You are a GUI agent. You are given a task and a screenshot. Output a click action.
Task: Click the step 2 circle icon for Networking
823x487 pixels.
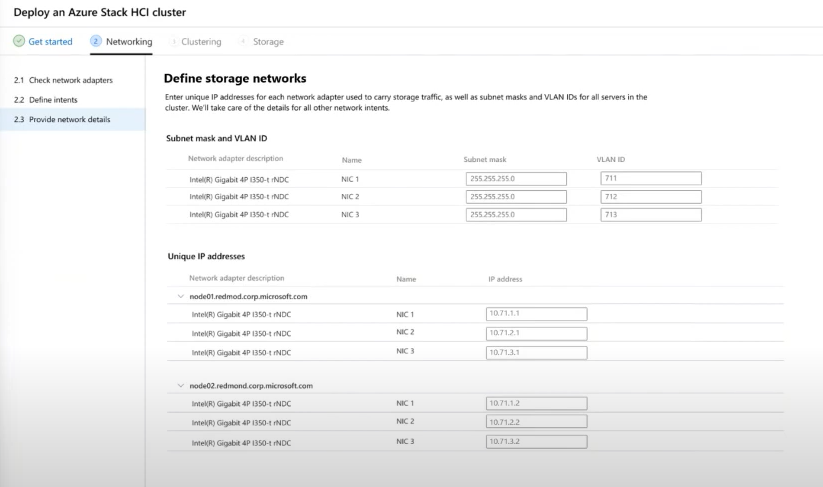(96, 41)
